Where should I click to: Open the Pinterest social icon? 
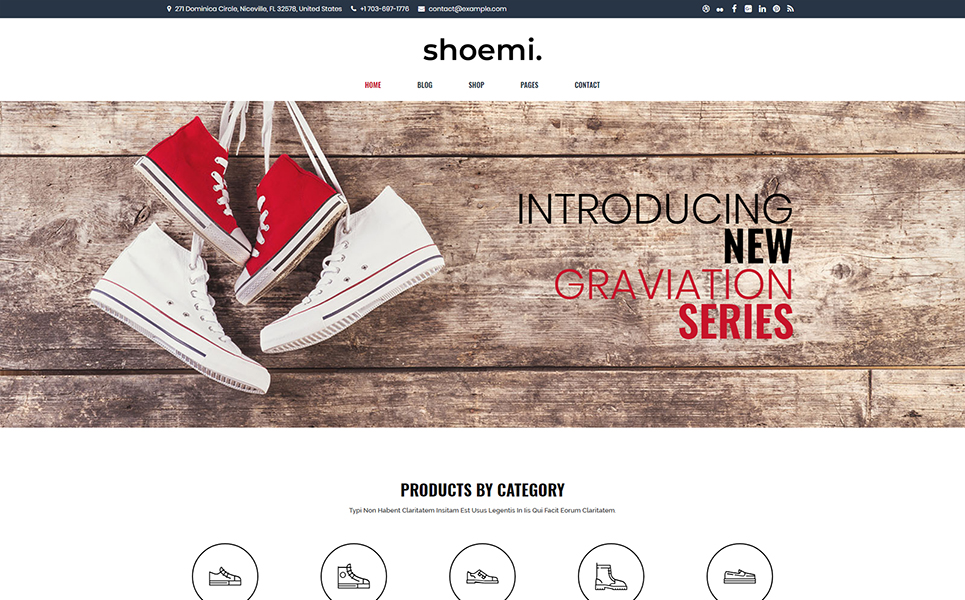click(777, 9)
